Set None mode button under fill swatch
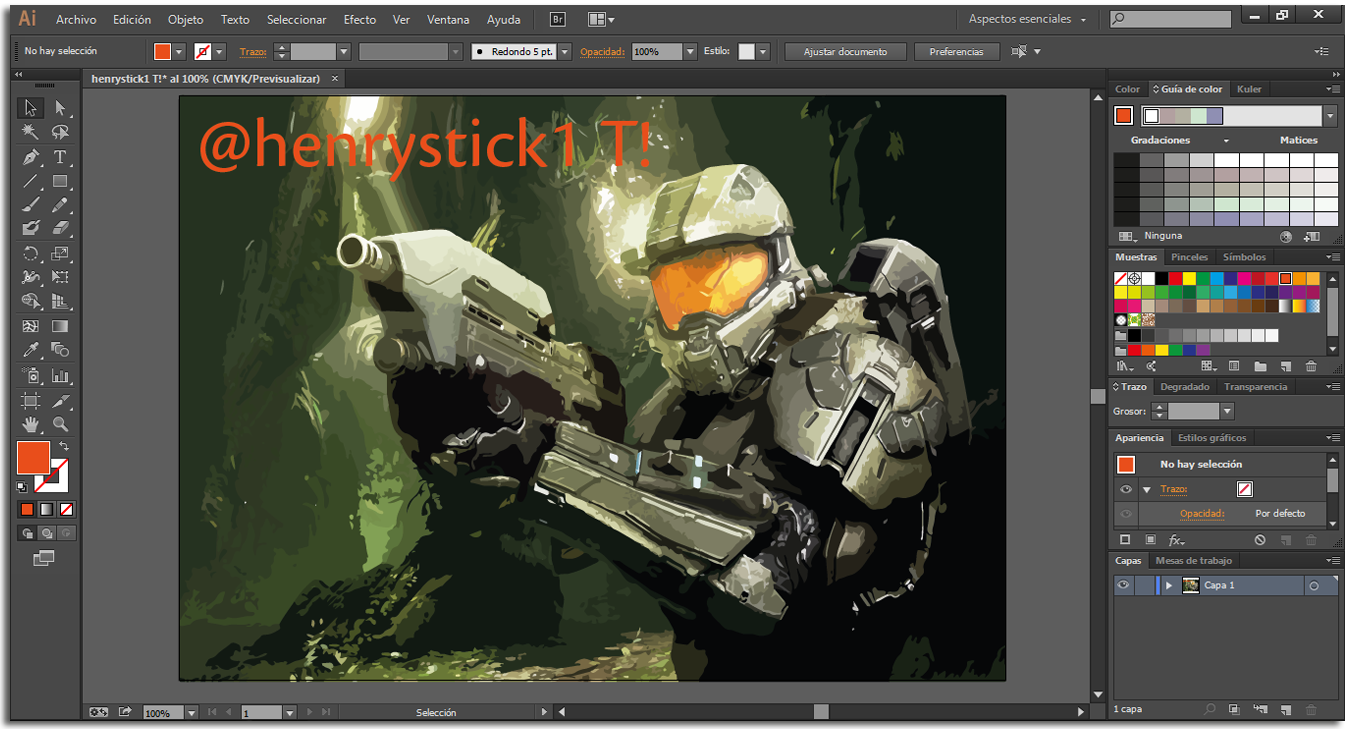Screen dimensions: 1360x729 pyautogui.click(x=66, y=510)
